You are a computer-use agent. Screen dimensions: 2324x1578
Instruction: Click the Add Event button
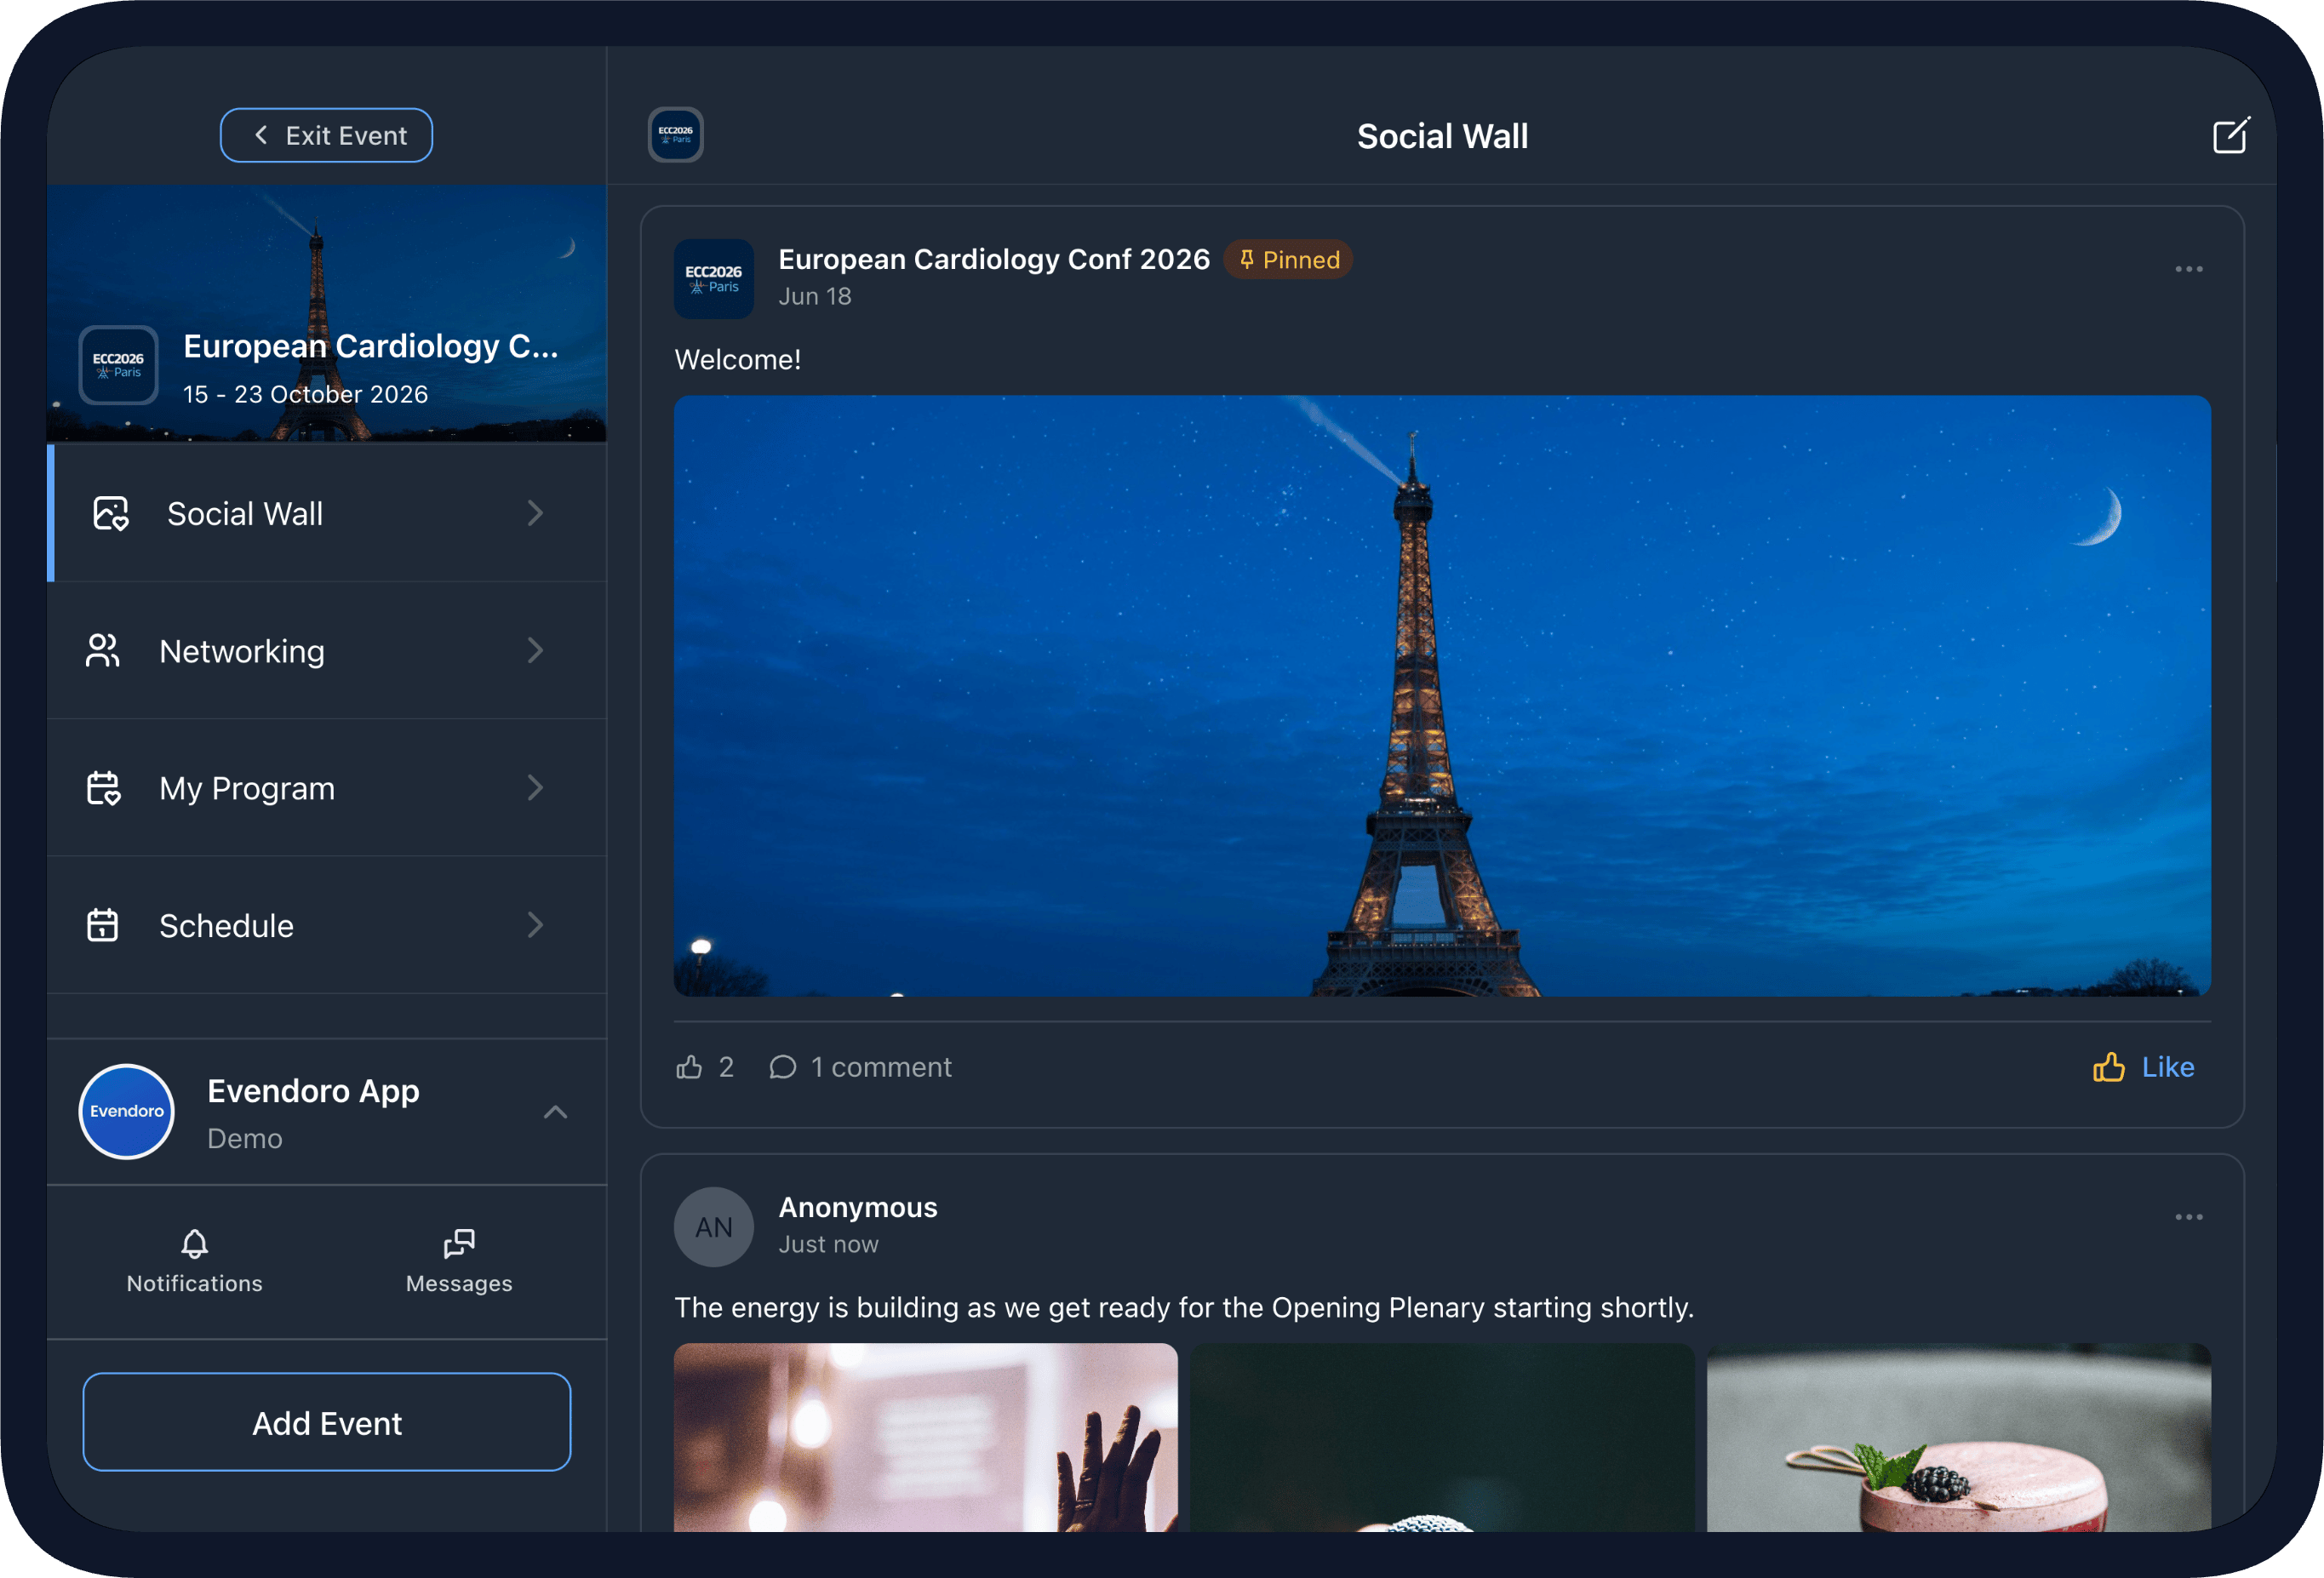[x=327, y=1422]
